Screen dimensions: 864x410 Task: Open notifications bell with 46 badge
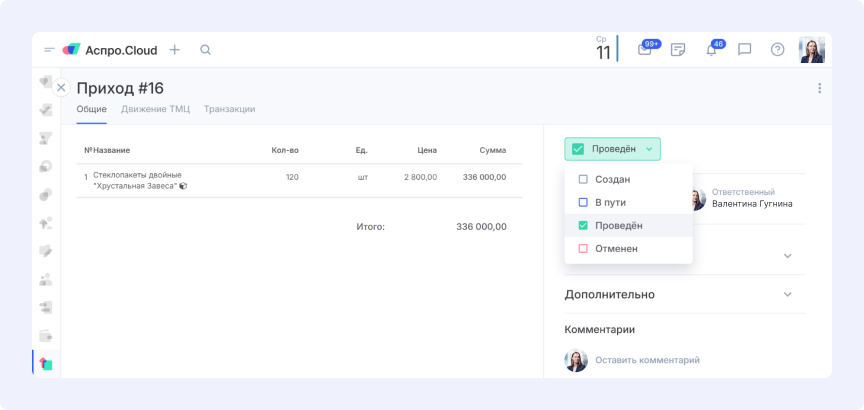tap(711, 50)
